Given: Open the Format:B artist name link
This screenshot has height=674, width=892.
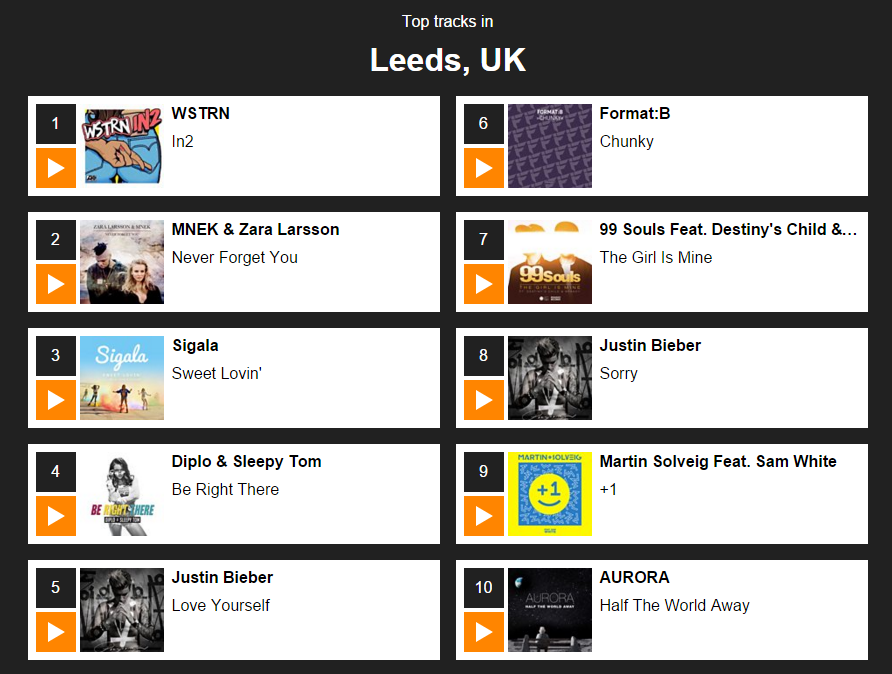Looking at the screenshot, I should point(635,113).
